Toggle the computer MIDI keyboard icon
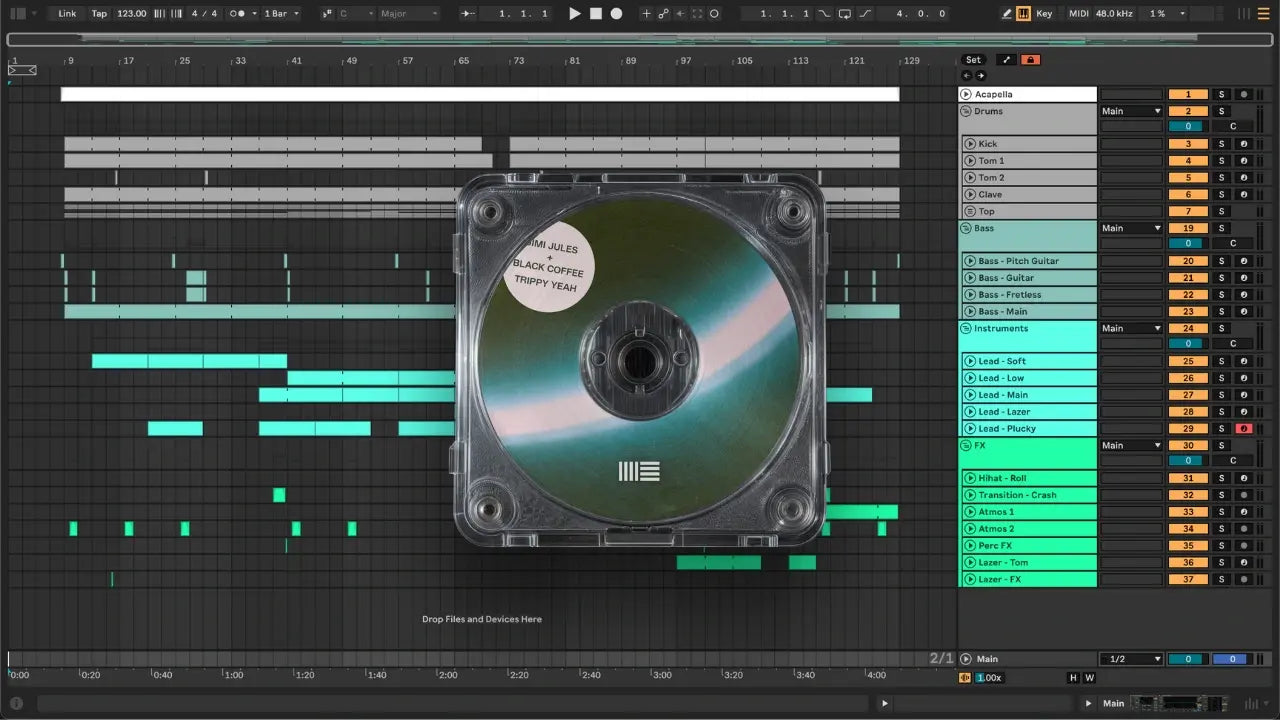 pos(1023,14)
